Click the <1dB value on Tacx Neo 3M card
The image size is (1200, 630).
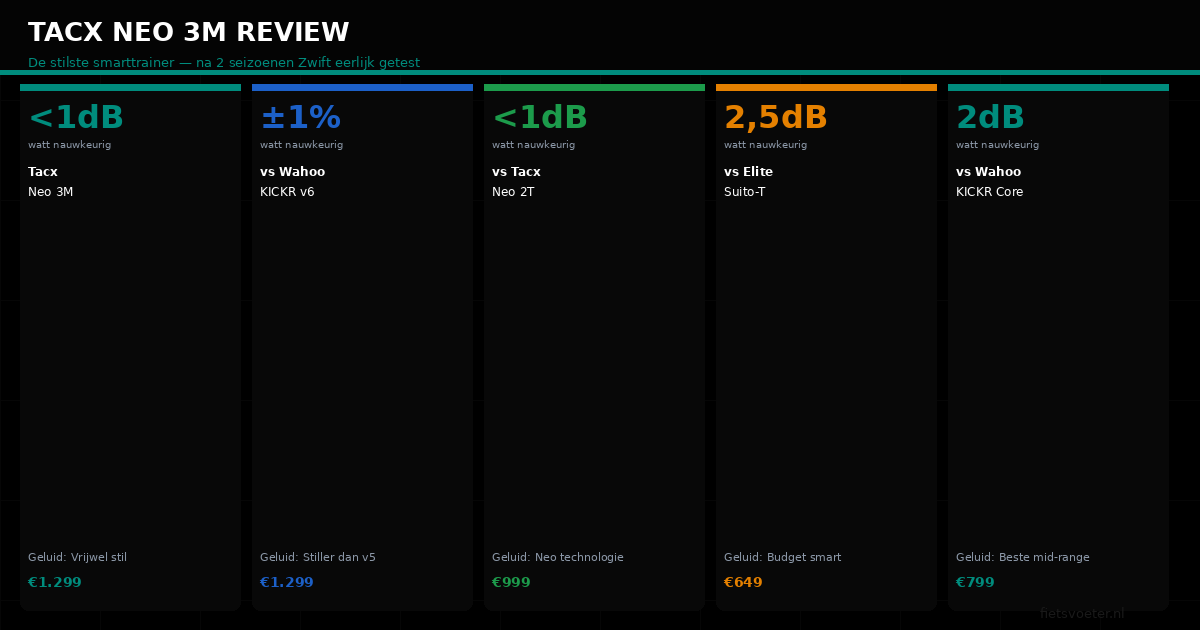point(76,118)
